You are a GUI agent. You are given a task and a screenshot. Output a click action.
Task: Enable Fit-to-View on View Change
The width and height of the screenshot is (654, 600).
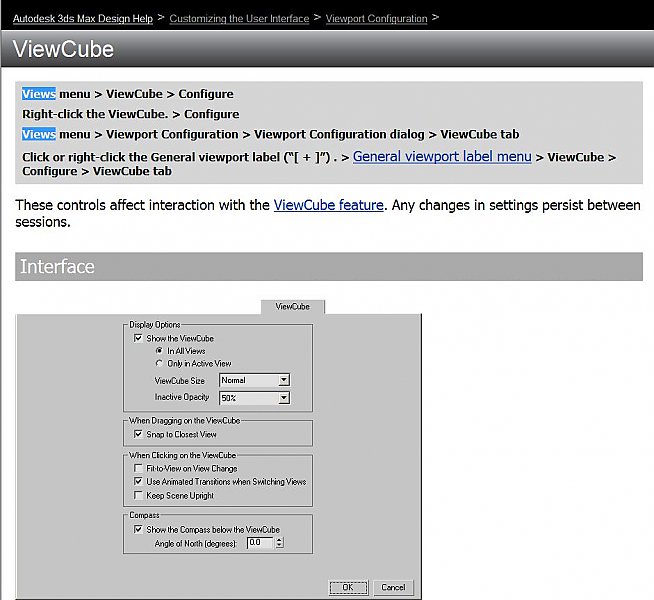coord(138,468)
